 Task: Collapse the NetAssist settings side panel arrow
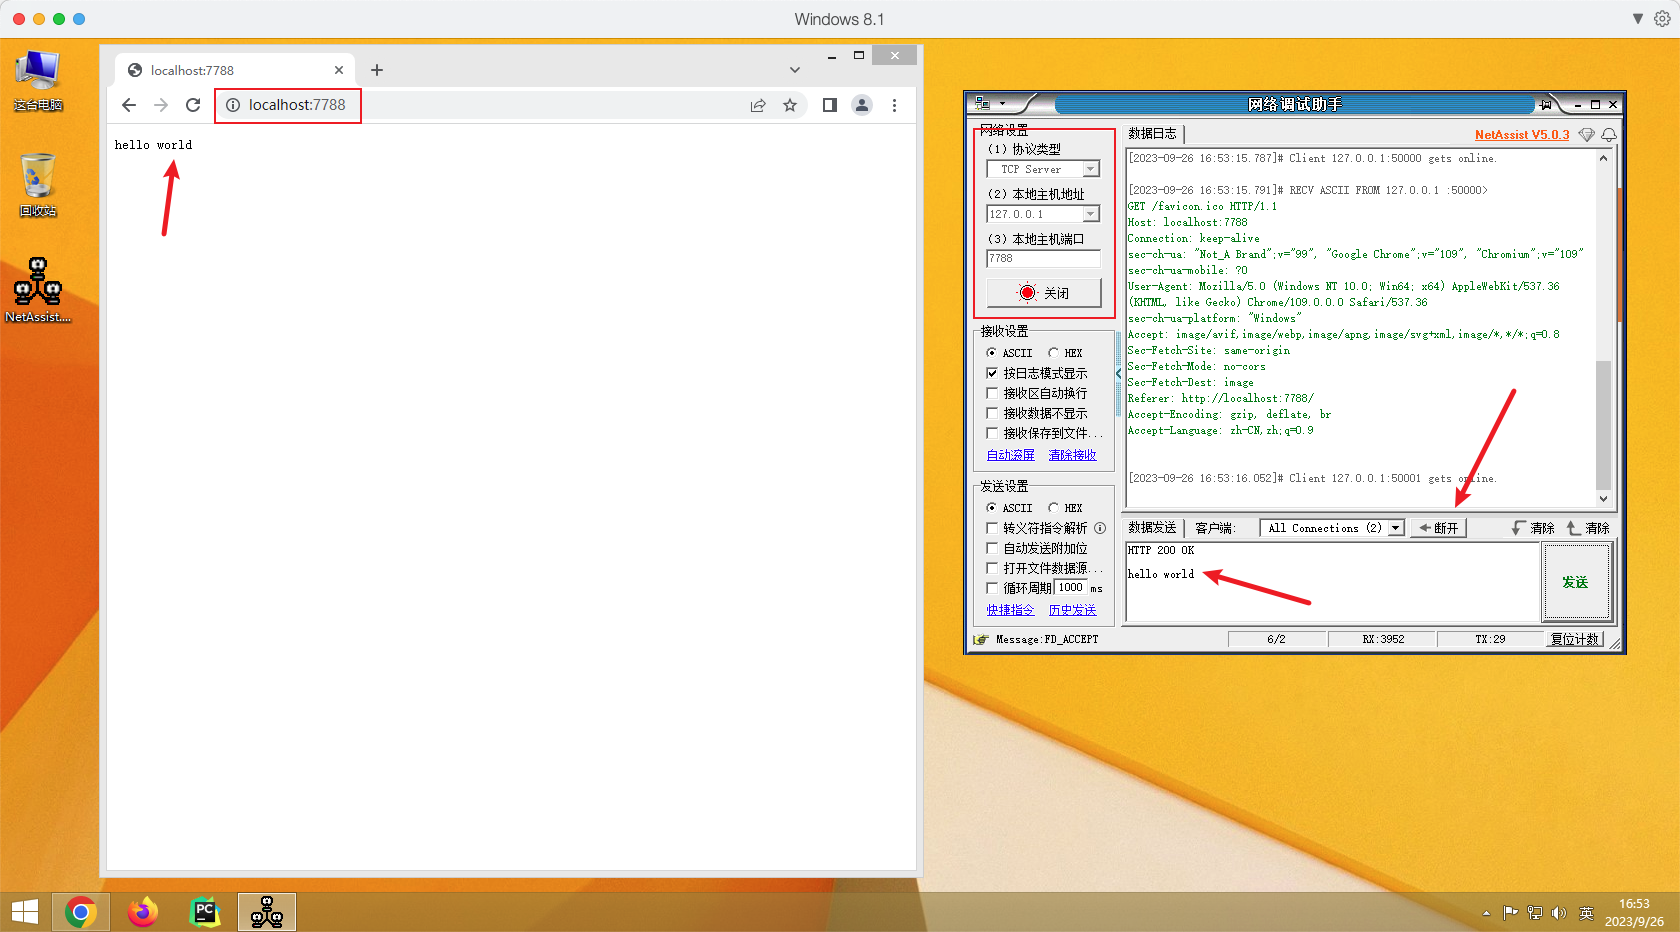[1118, 373]
